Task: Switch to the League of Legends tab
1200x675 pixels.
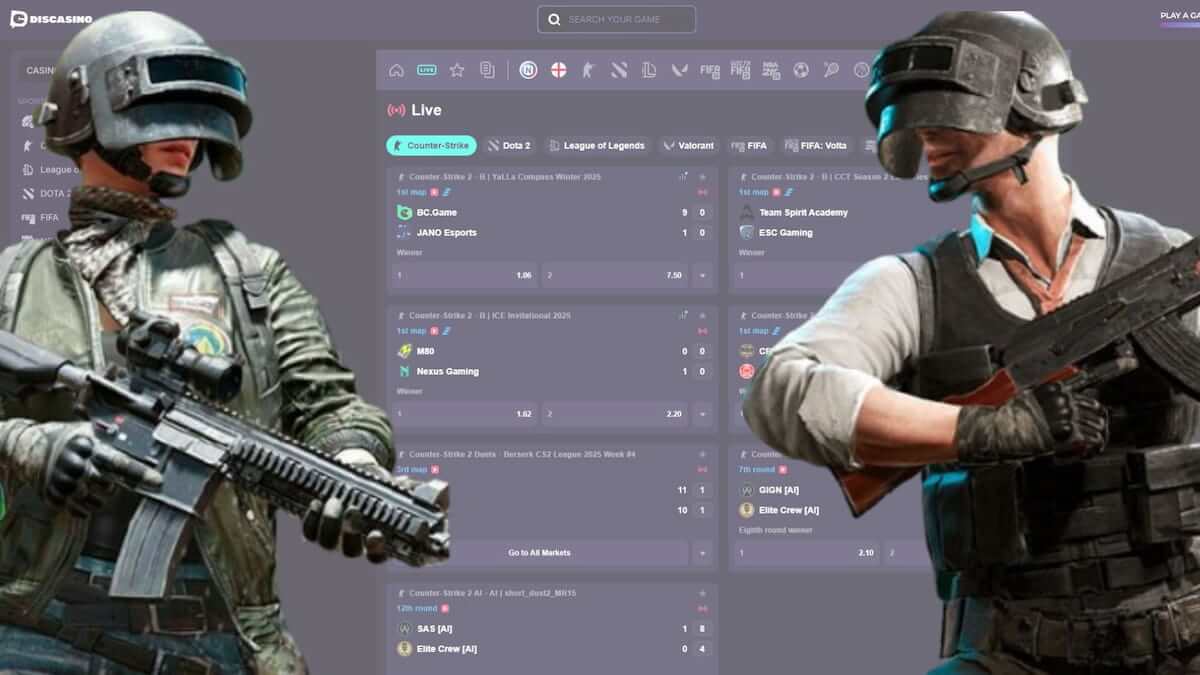Action: coord(597,146)
